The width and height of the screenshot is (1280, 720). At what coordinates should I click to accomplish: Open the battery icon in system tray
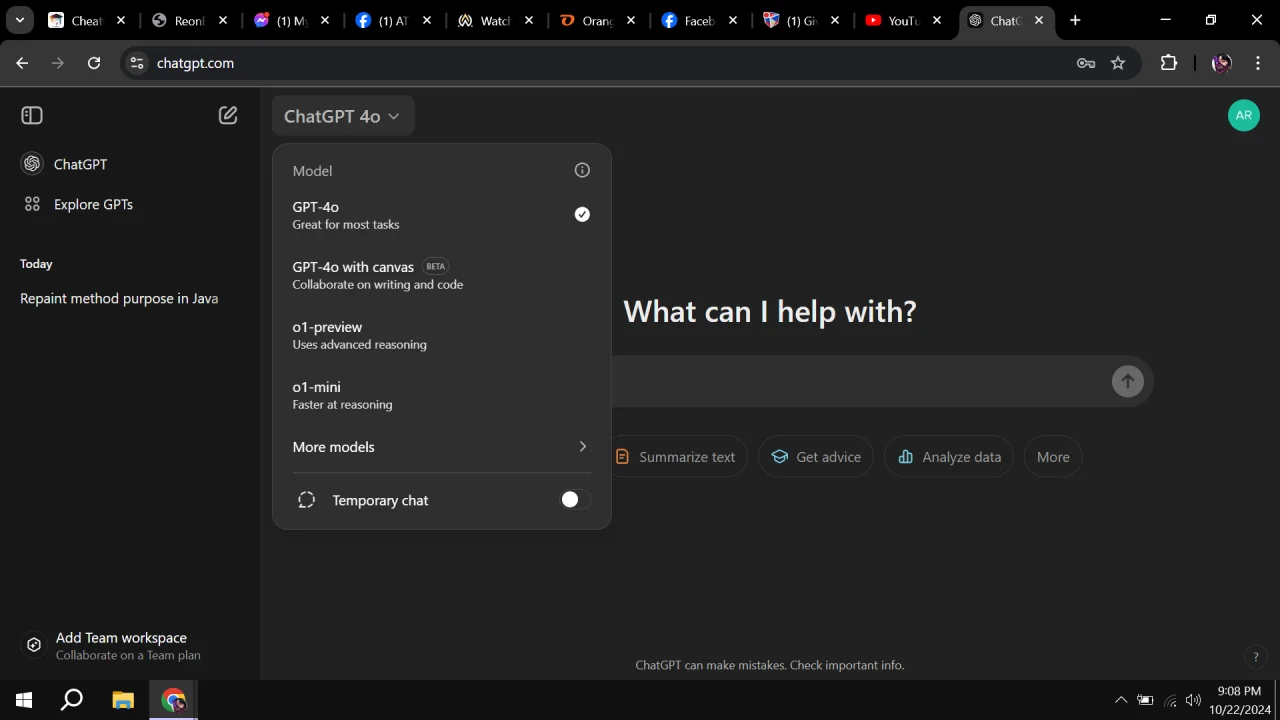[x=1145, y=700]
